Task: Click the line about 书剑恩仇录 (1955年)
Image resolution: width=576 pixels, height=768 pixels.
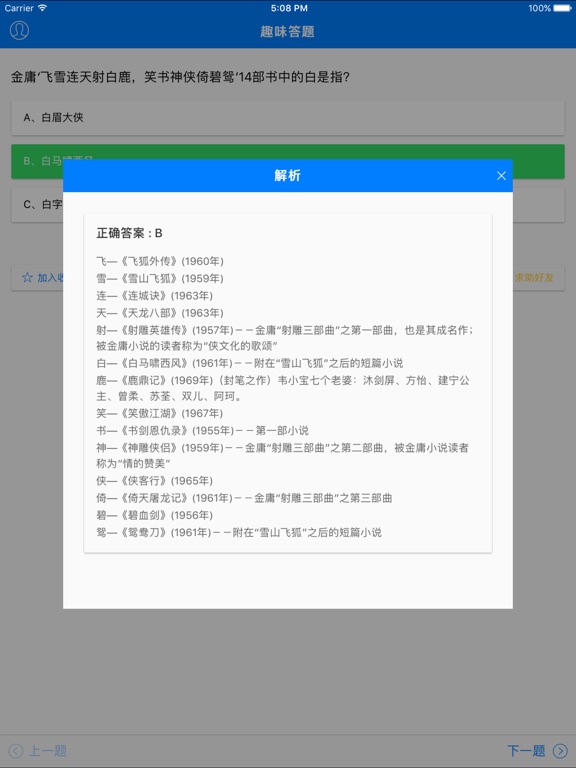Action: [202, 431]
